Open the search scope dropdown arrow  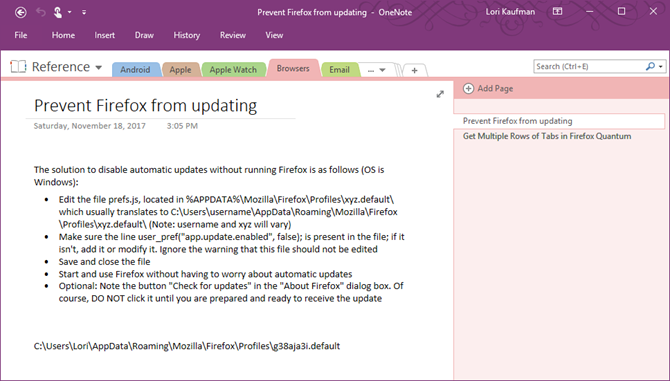tap(661, 67)
